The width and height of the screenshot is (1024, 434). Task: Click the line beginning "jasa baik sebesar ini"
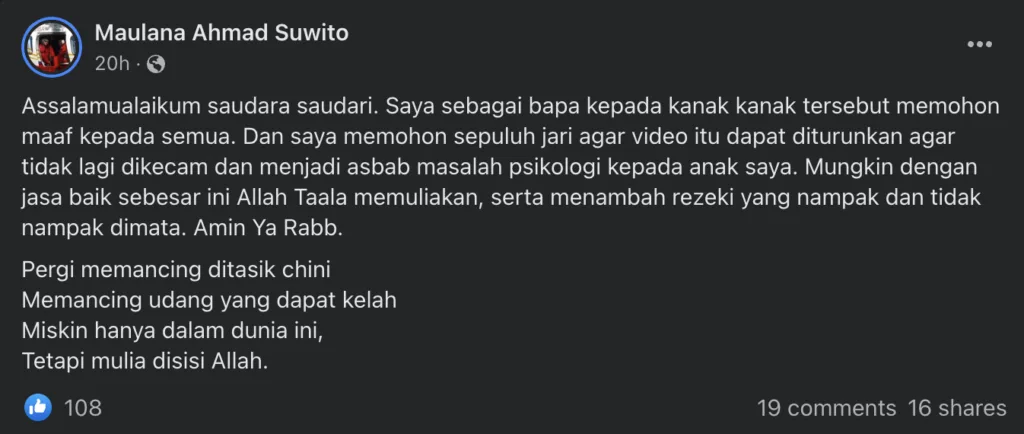(502, 197)
